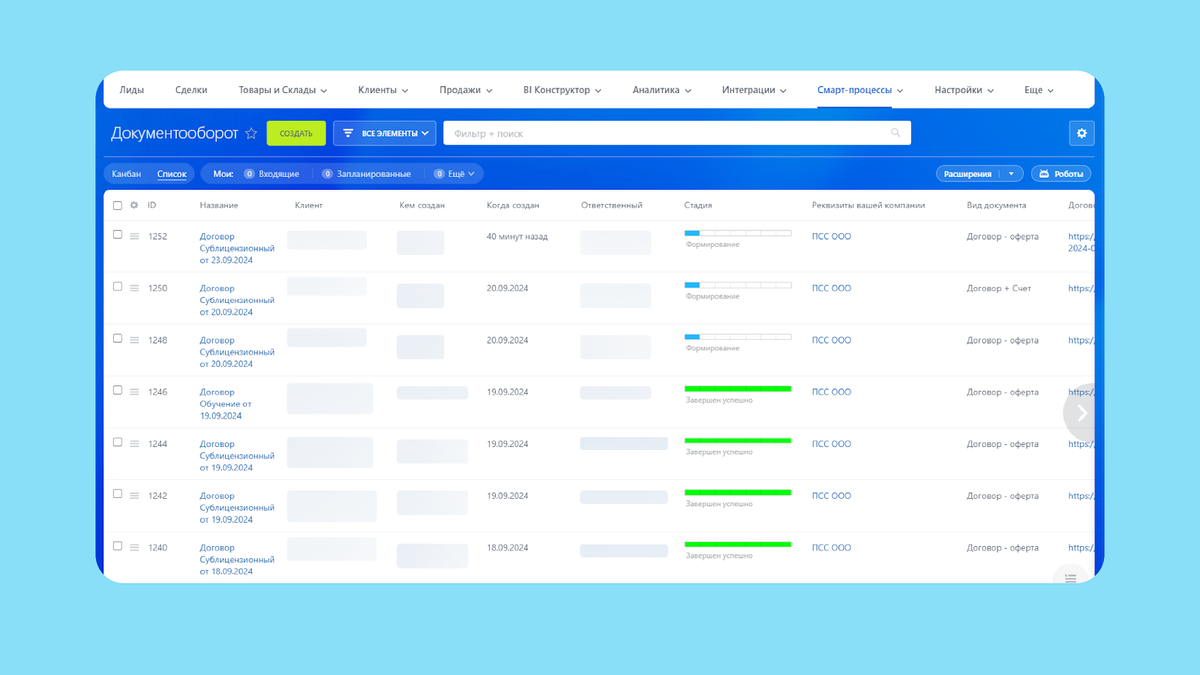1200x675 pixels.
Task: Check the row 1244 checkbox
Action: tap(117, 442)
